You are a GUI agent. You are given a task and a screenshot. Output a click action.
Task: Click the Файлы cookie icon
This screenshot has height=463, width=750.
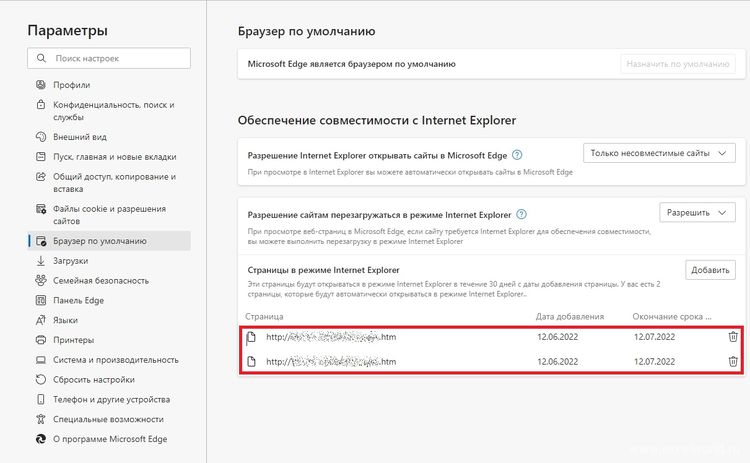pos(41,209)
